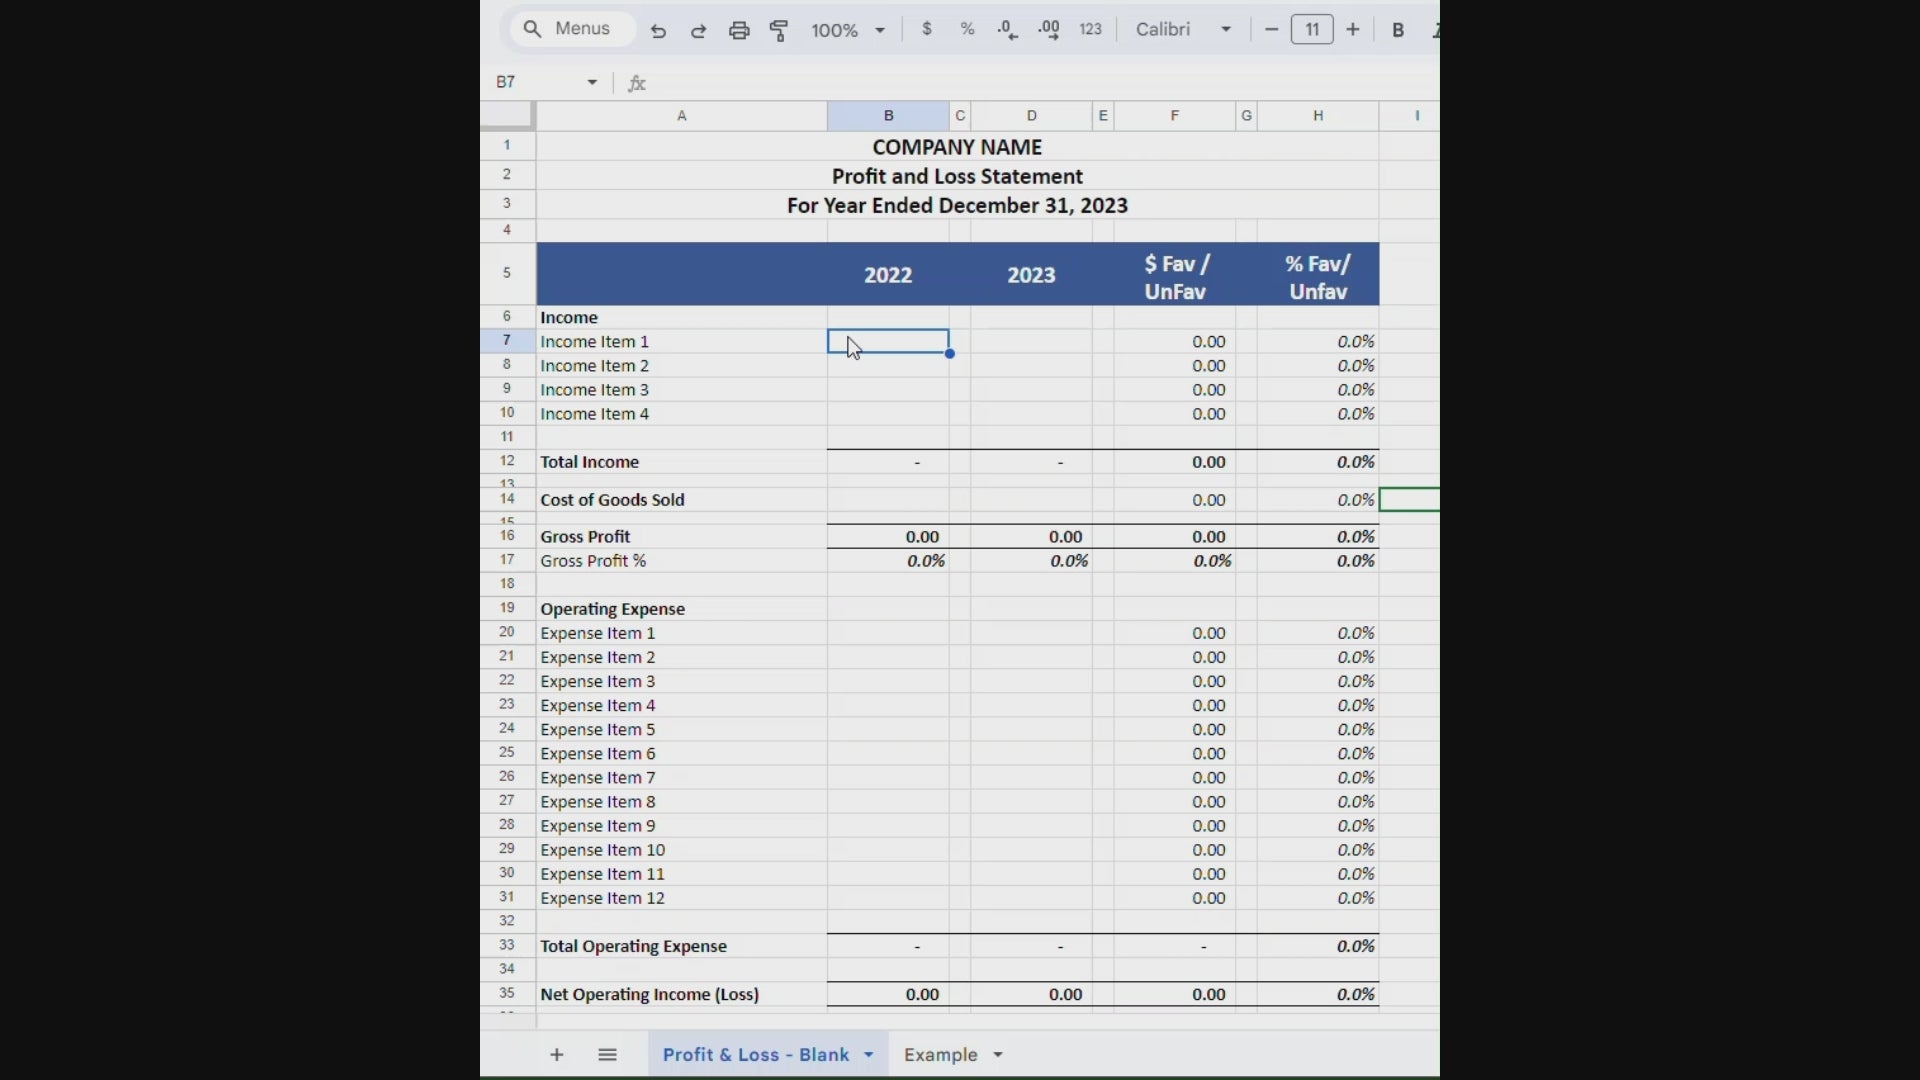Click the Increase decimal places icon
The image size is (1920, 1080).
1049,30
